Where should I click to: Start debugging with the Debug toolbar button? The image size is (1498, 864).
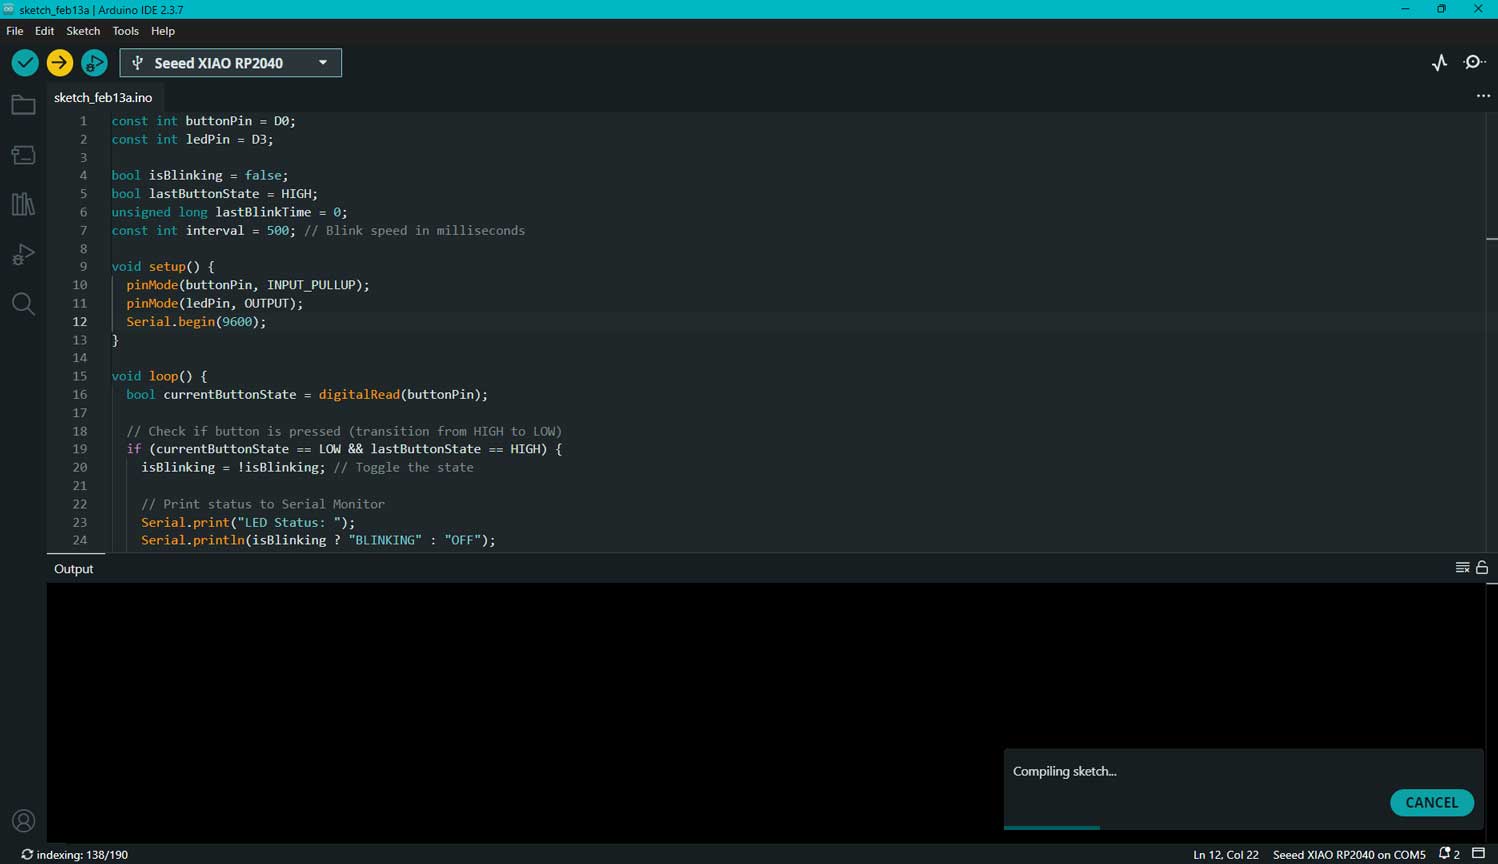[x=94, y=63]
